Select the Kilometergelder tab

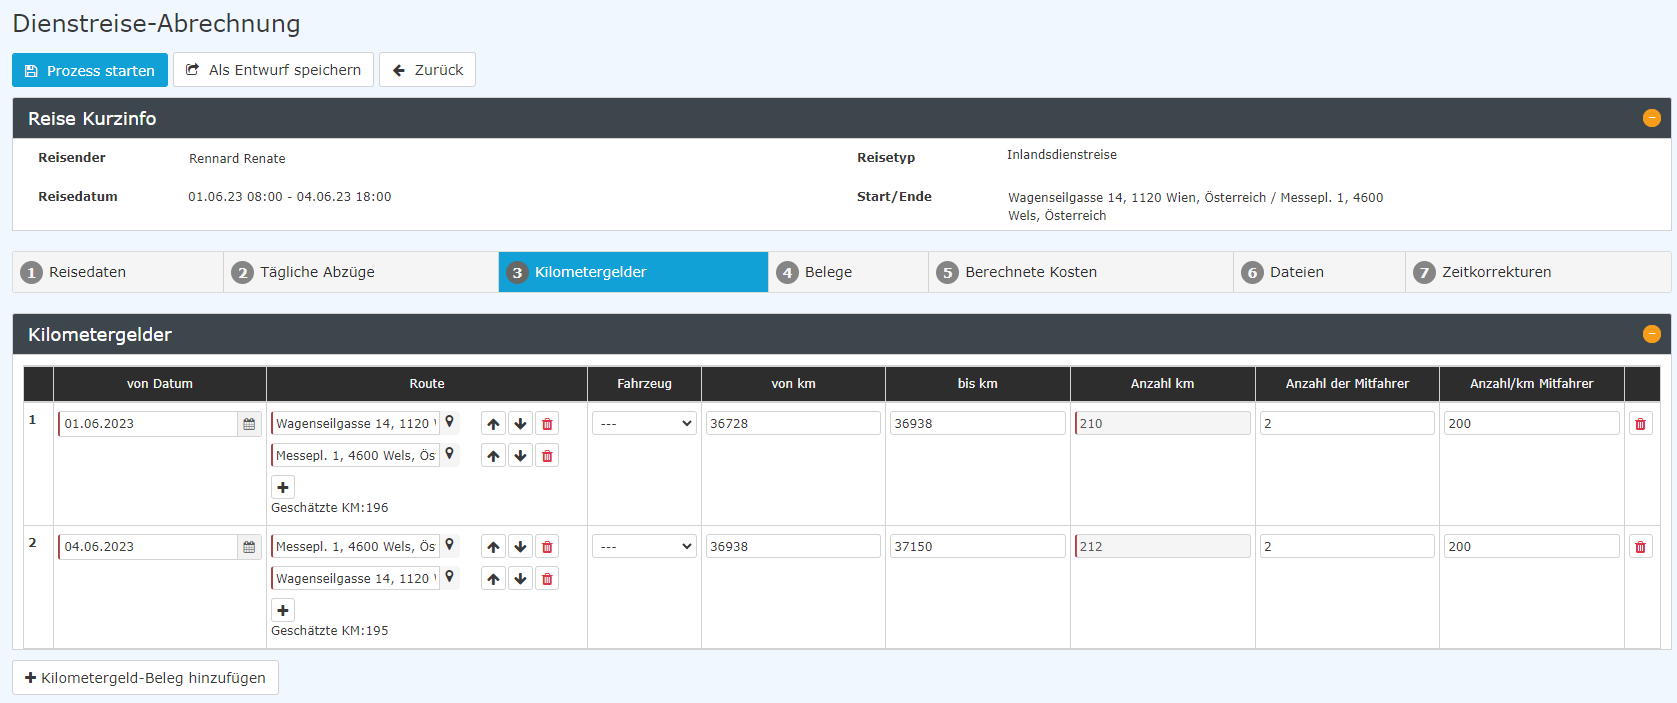pyautogui.click(x=633, y=272)
